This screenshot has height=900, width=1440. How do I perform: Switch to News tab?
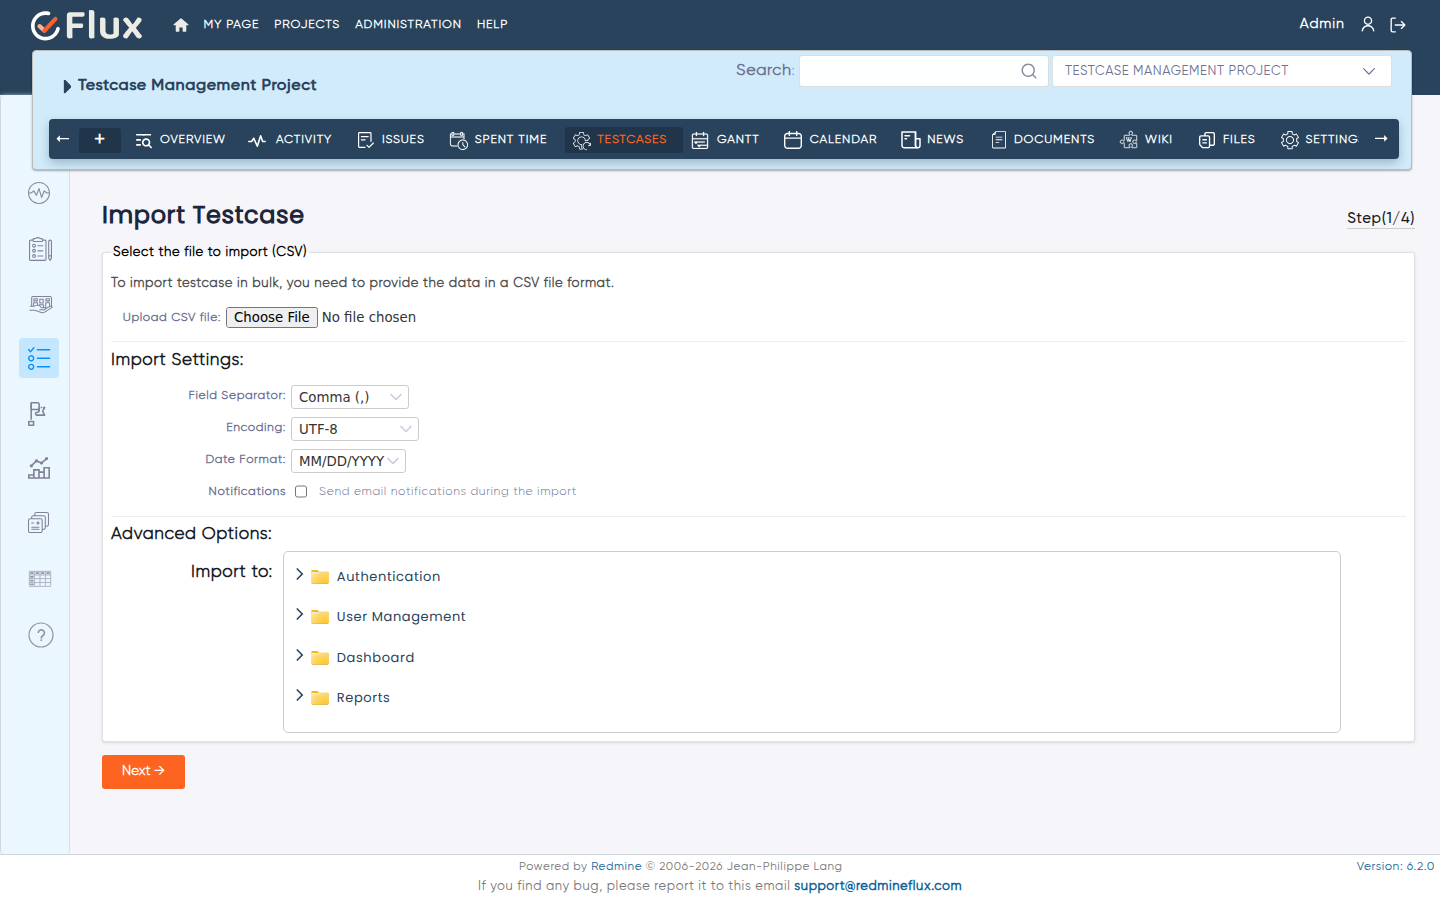(x=932, y=140)
